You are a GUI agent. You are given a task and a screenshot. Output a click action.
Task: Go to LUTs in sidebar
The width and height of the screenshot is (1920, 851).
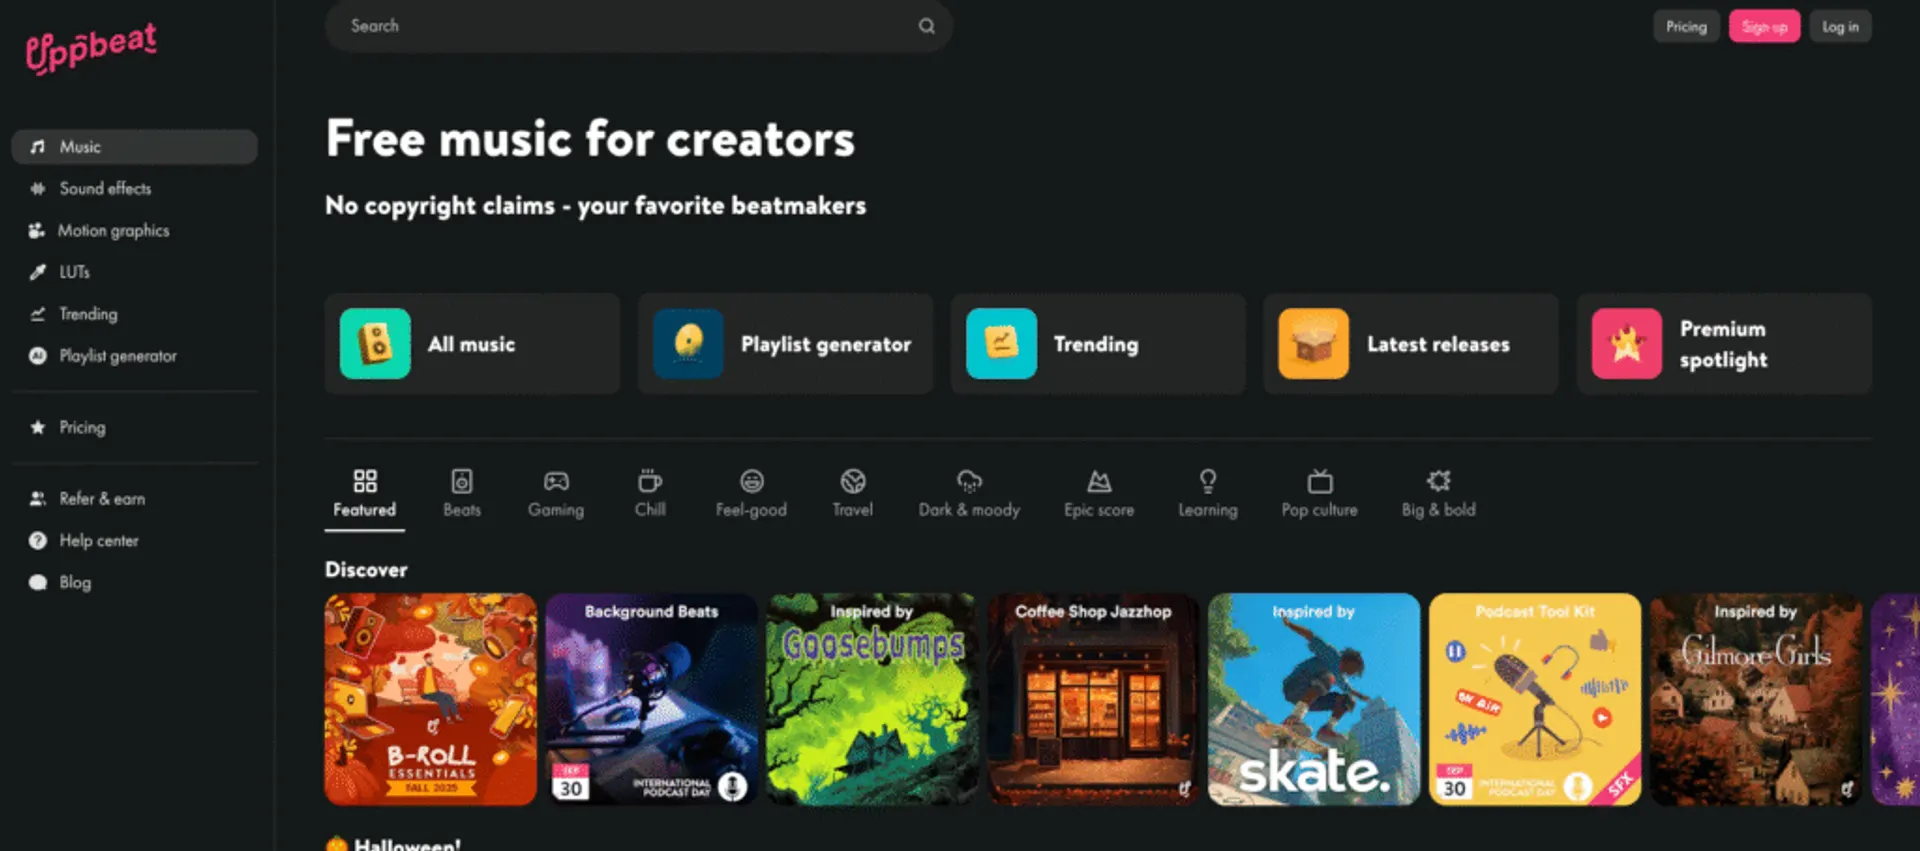click(x=74, y=272)
